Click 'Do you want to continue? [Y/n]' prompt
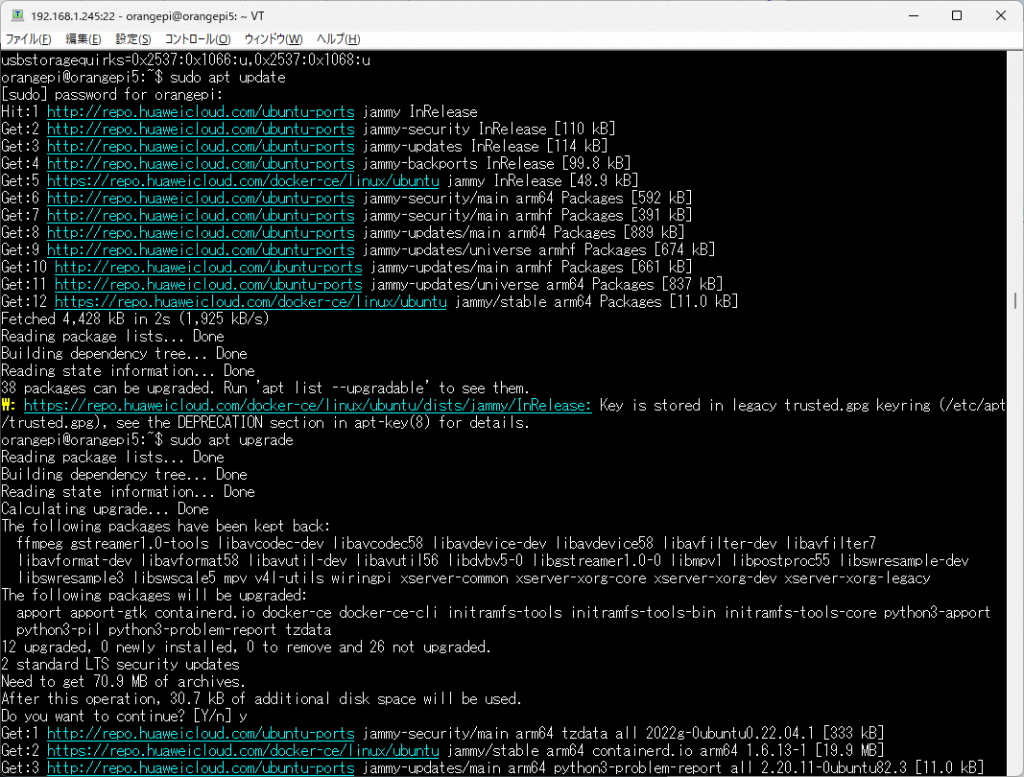The image size is (1024, 777). [116, 716]
